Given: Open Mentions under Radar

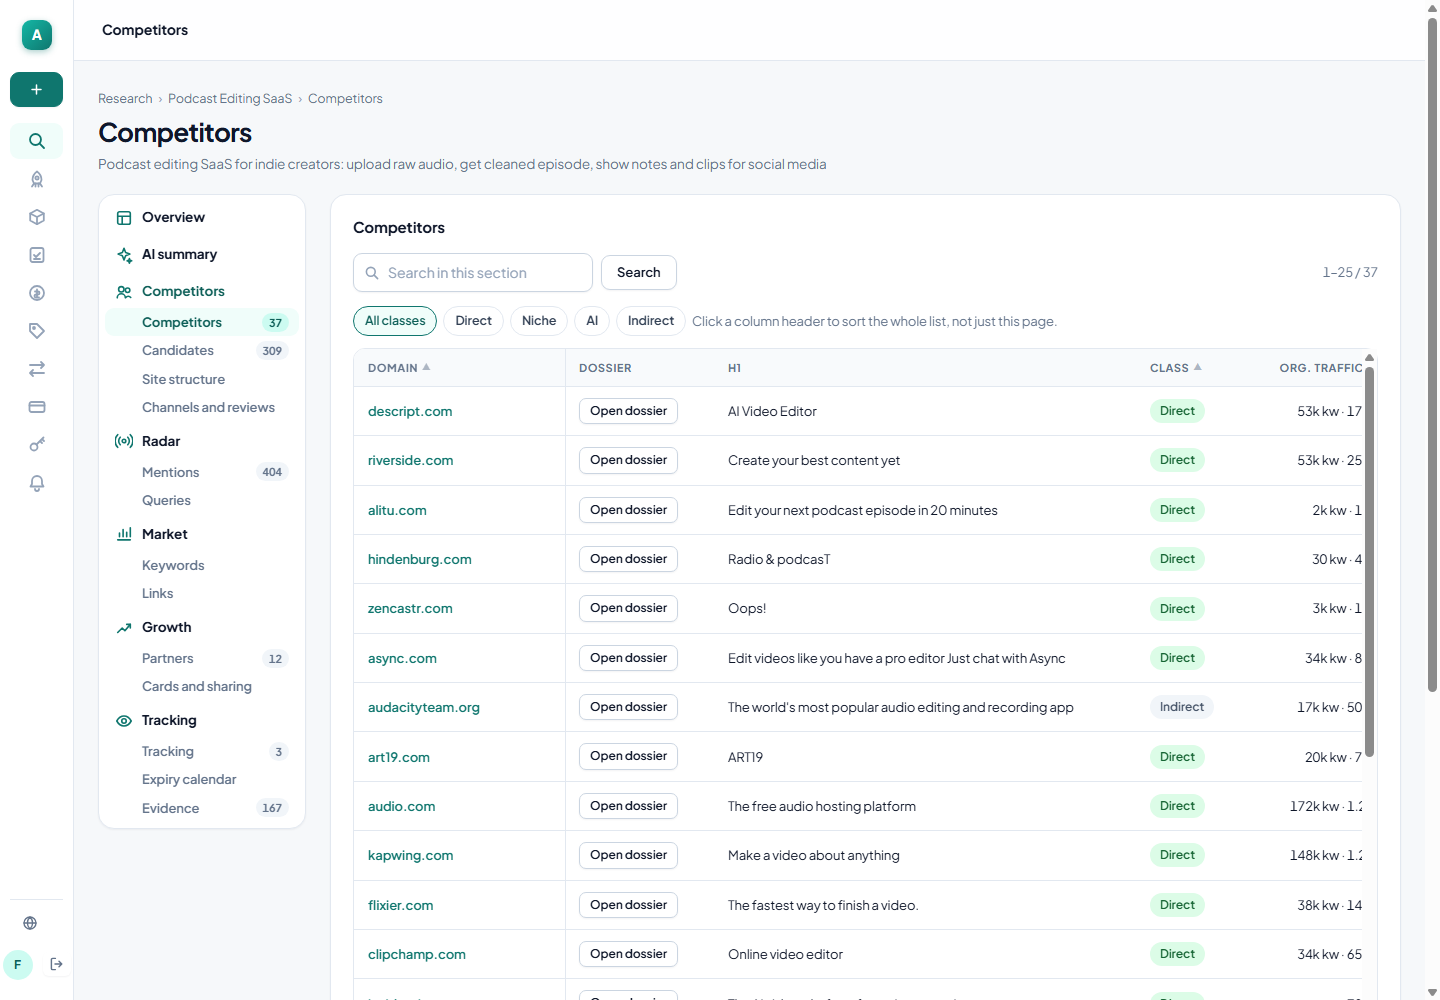Looking at the screenshot, I should (x=202, y=472).
